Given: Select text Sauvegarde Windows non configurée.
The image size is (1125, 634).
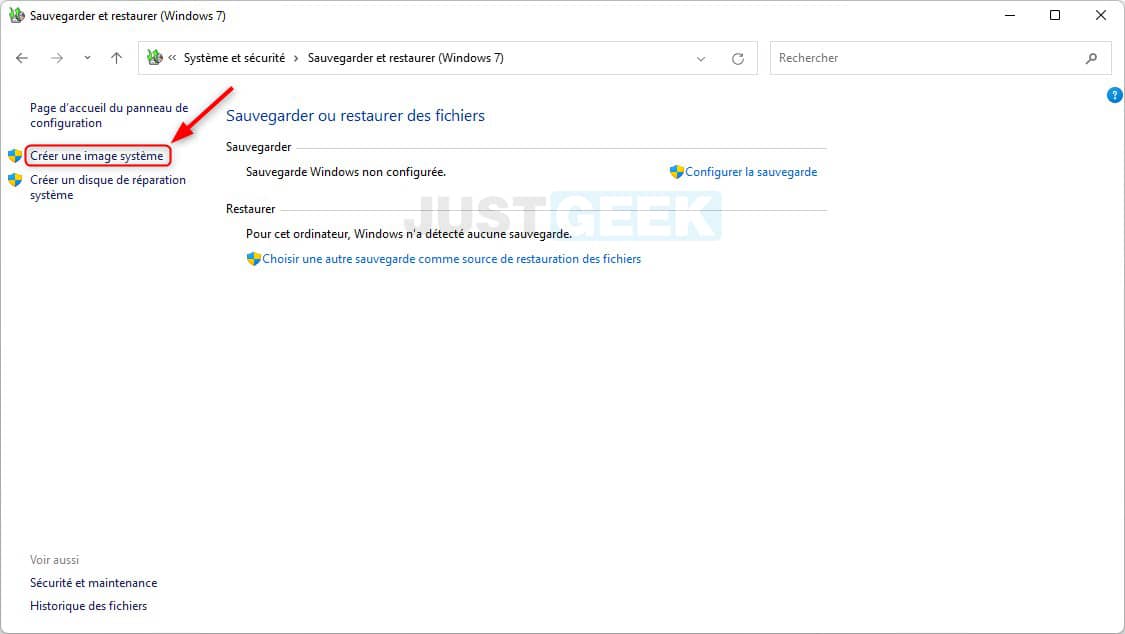Looking at the screenshot, I should 346,172.
